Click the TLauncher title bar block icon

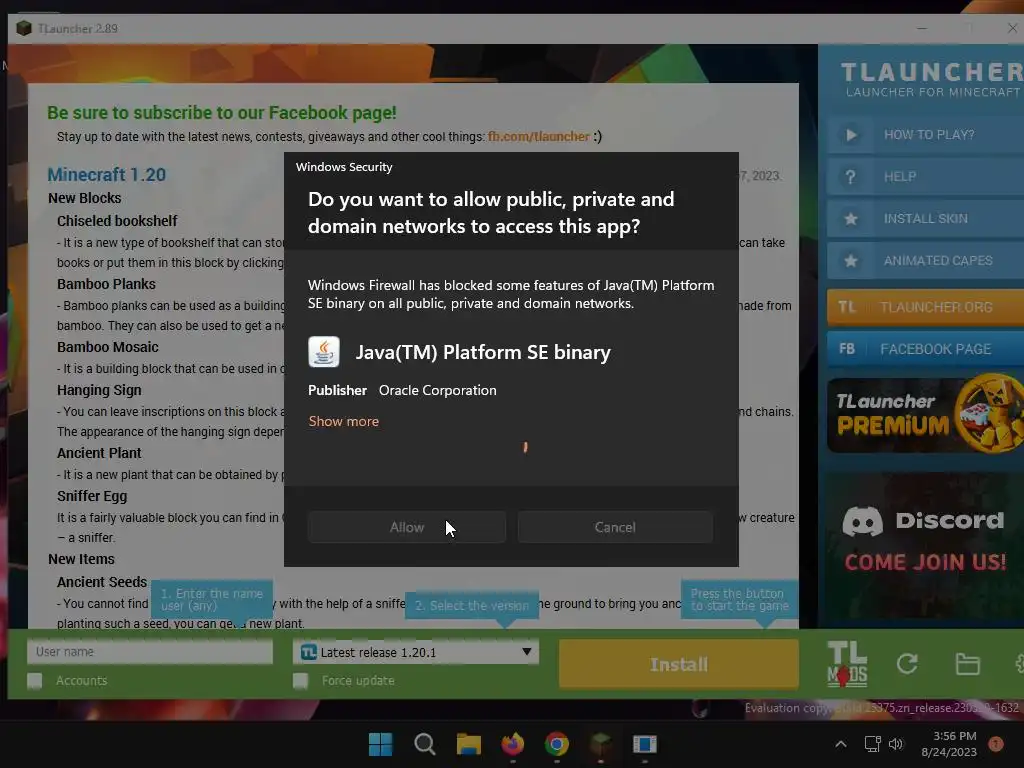(24, 29)
